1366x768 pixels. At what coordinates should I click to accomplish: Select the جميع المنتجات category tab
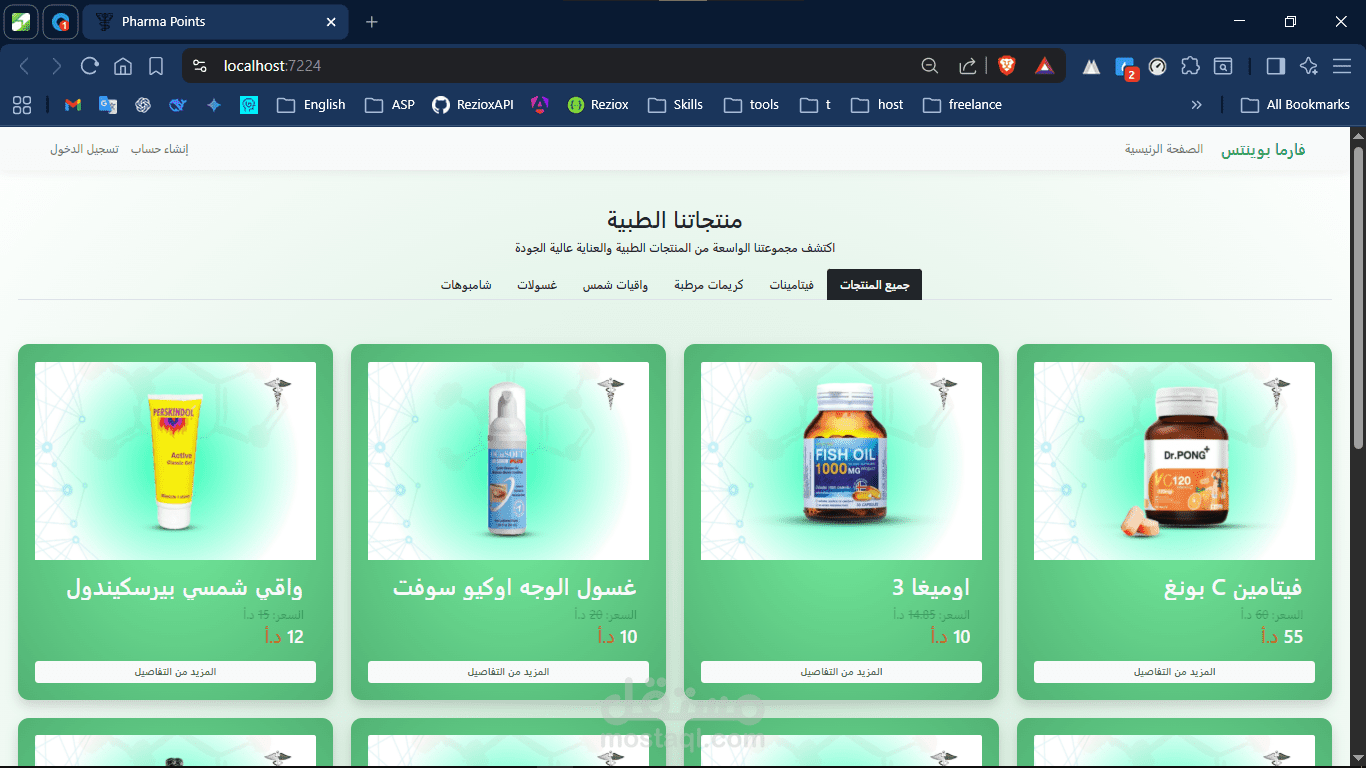click(874, 285)
